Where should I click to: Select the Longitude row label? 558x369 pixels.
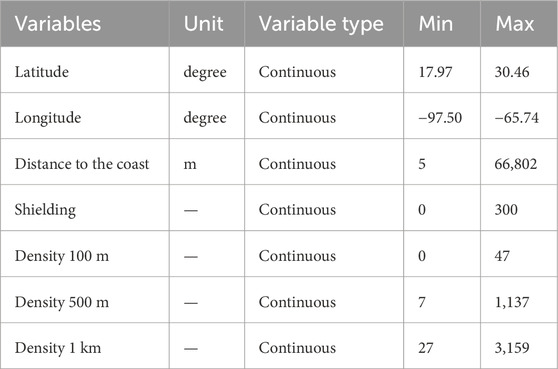(x=48, y=118)
